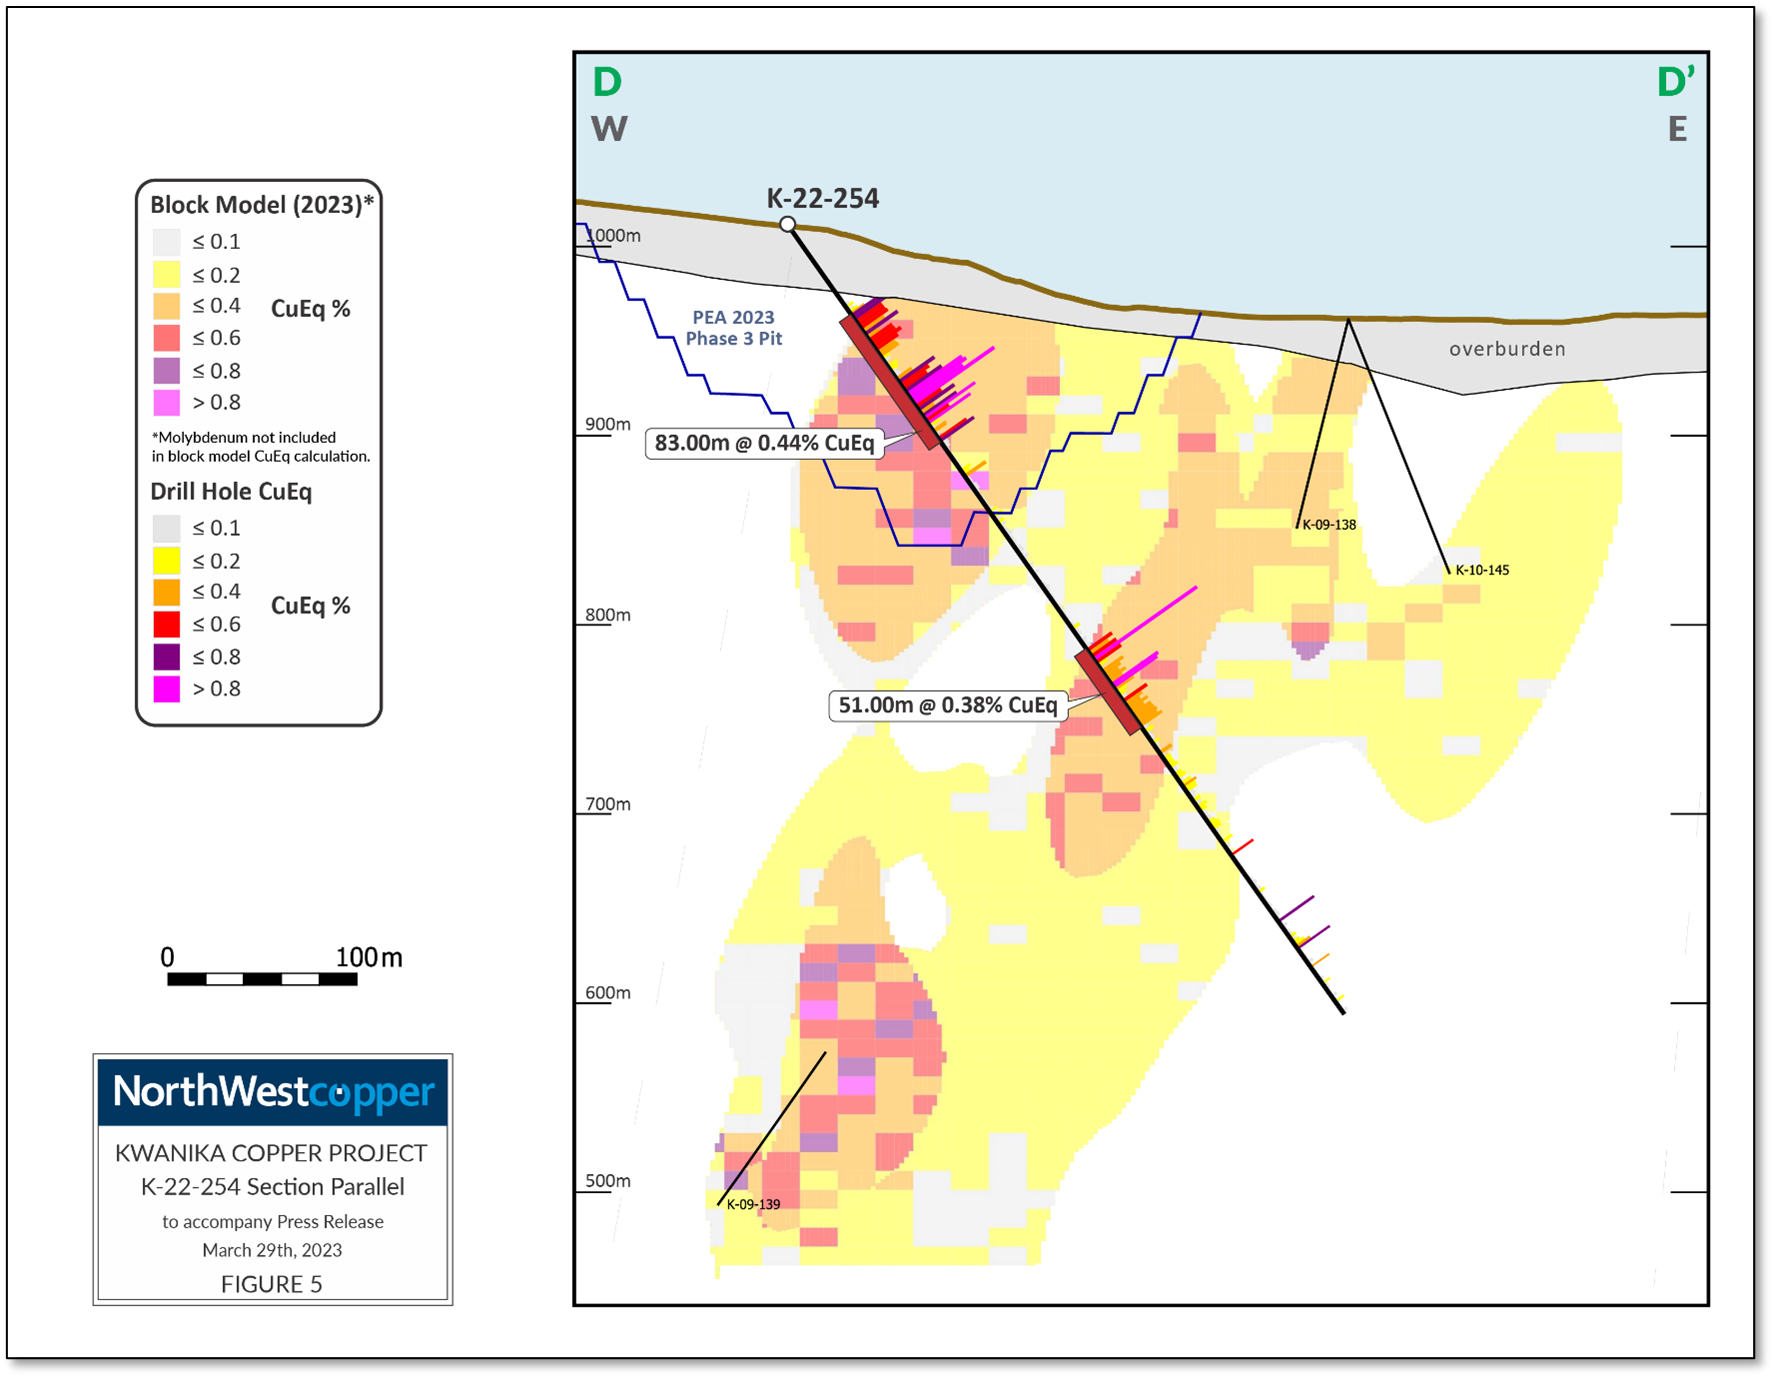1774x1378 pixels.
Task: Click the CuEq % label beside Drill Hole swatches
Action: [x=311, y=606]
